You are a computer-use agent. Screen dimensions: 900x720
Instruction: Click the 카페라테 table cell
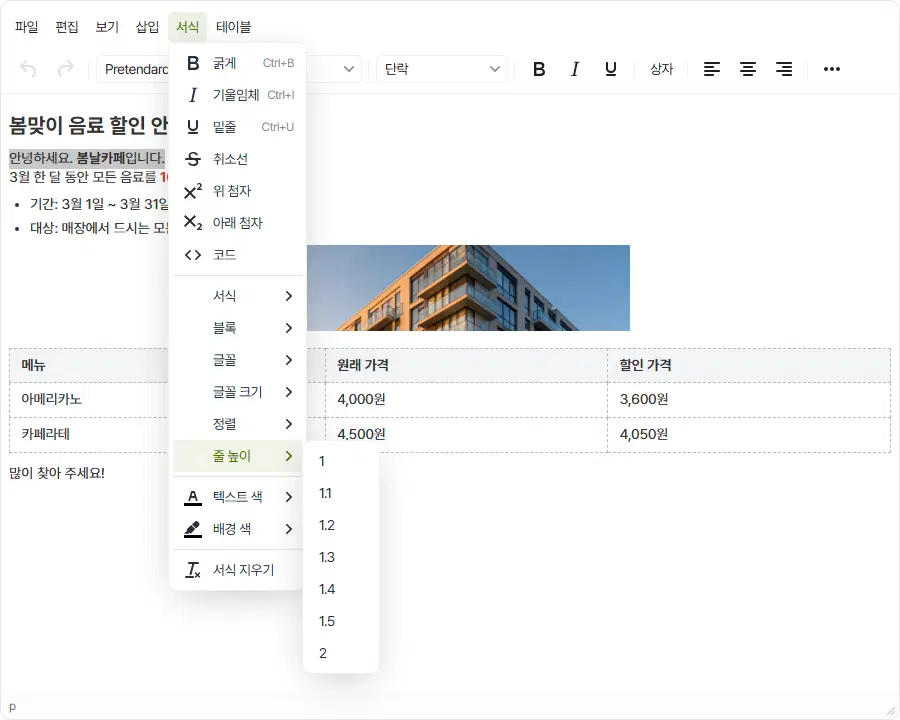tap(89, 435)
